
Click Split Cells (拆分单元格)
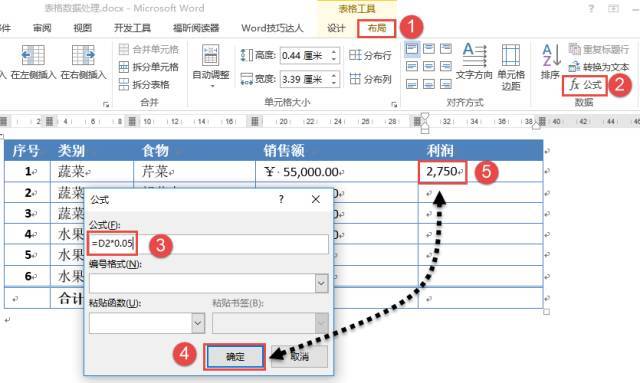tap(149, 67)
